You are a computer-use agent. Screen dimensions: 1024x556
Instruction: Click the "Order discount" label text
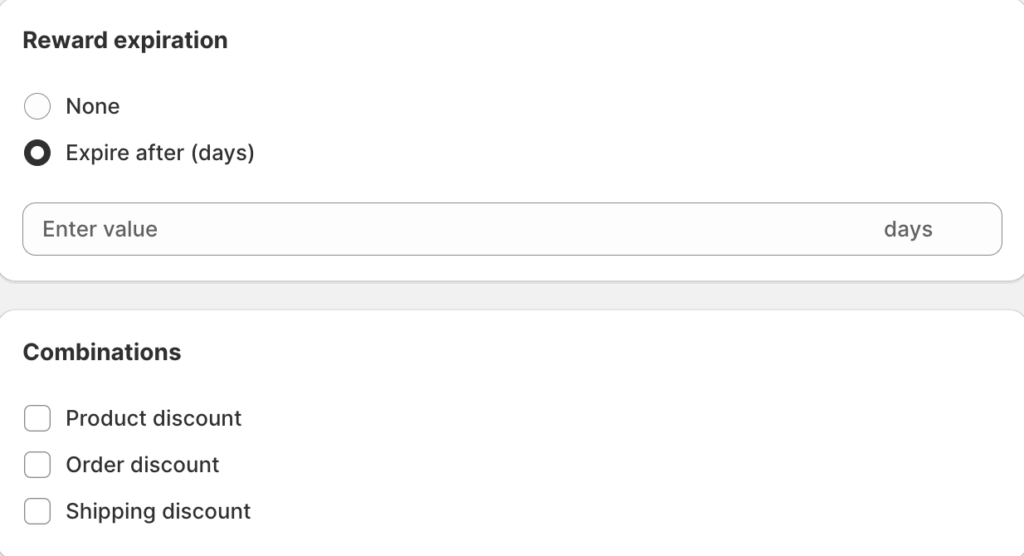(142, 465)
